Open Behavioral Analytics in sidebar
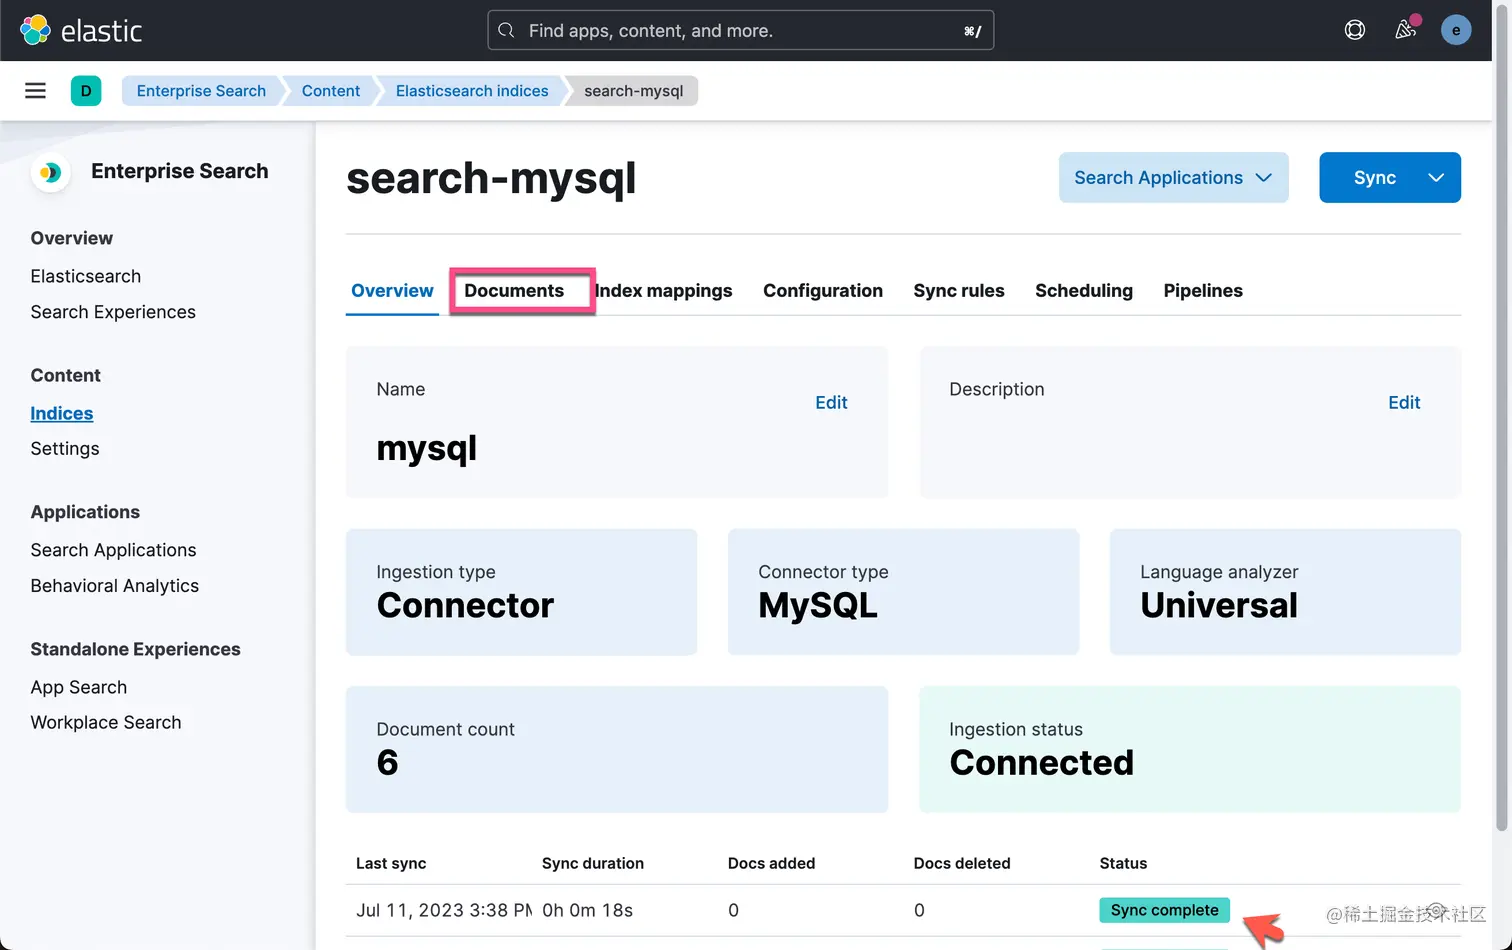Image resolution: width=1512 pixels, height=950 pixels. tap(115, 586)
